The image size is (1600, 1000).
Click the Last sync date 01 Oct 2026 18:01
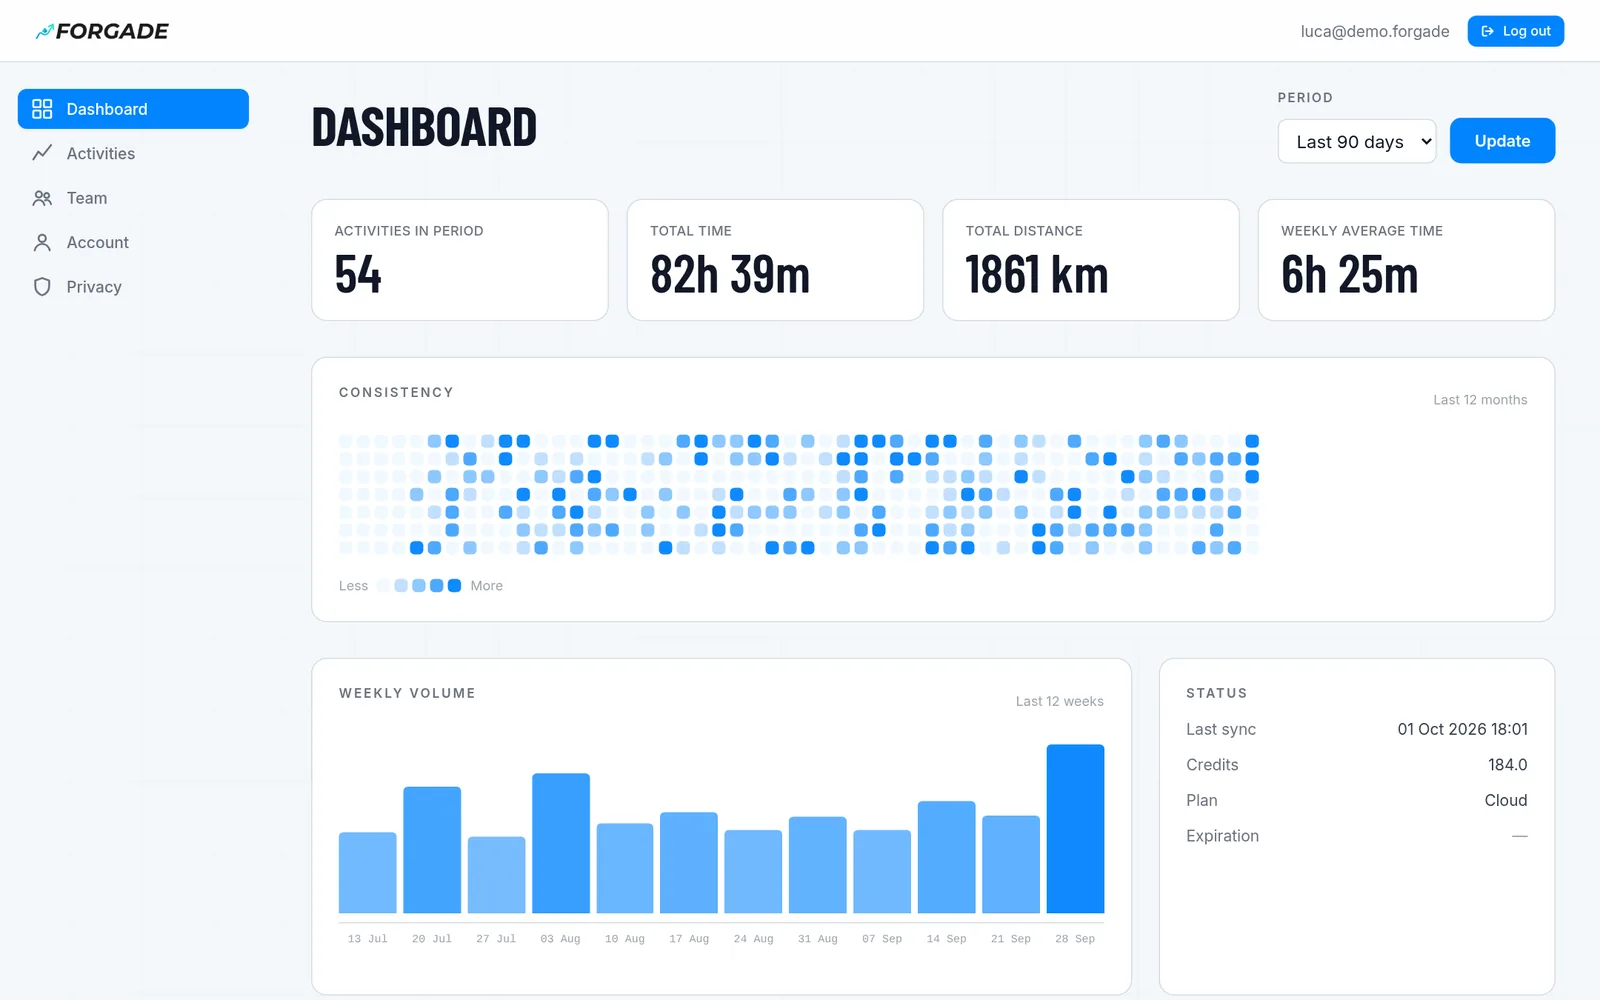coord(1463,729)
